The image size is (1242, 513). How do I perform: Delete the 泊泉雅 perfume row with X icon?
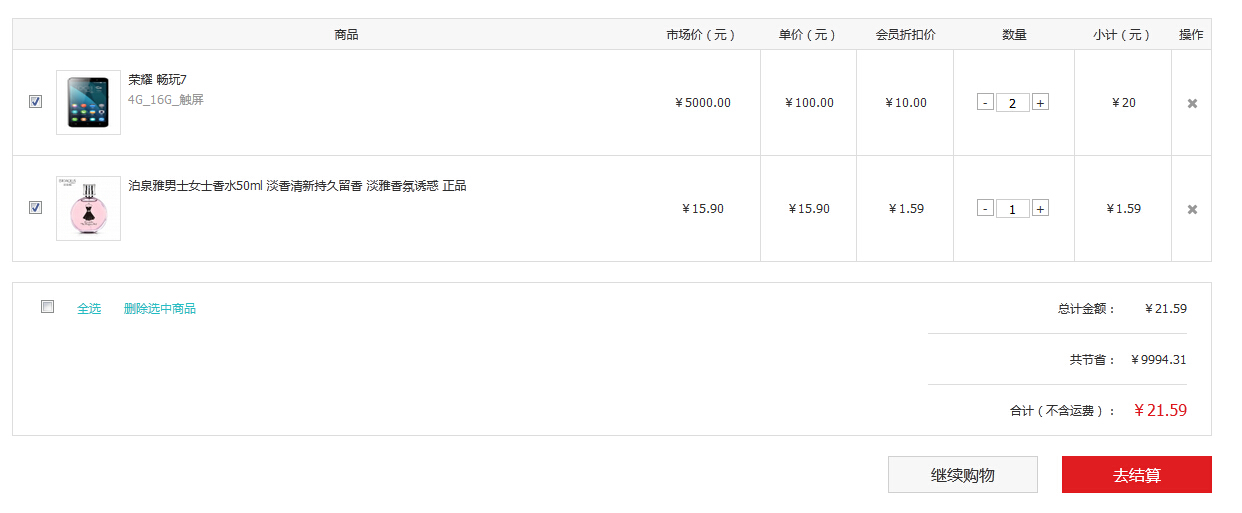pos(1192,209)
